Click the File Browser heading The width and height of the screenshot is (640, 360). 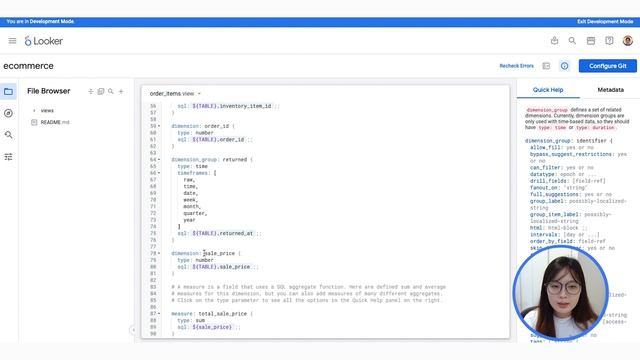tap(49, 91)
